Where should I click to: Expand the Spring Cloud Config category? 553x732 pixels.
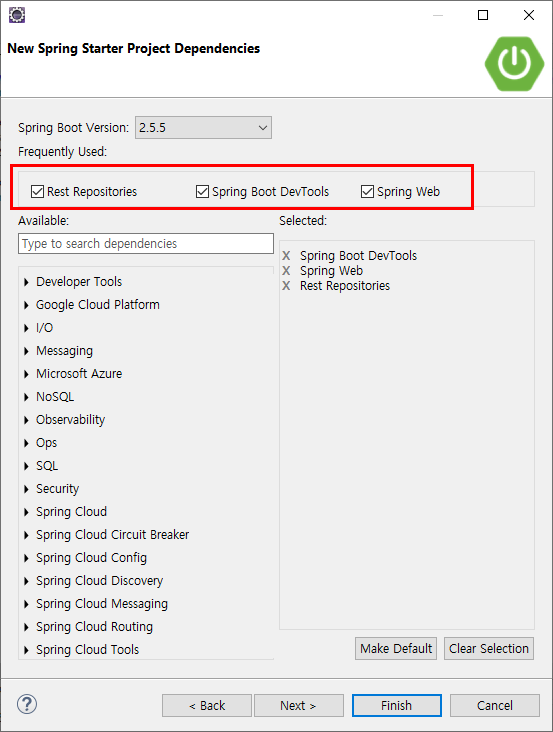(26, 558)
